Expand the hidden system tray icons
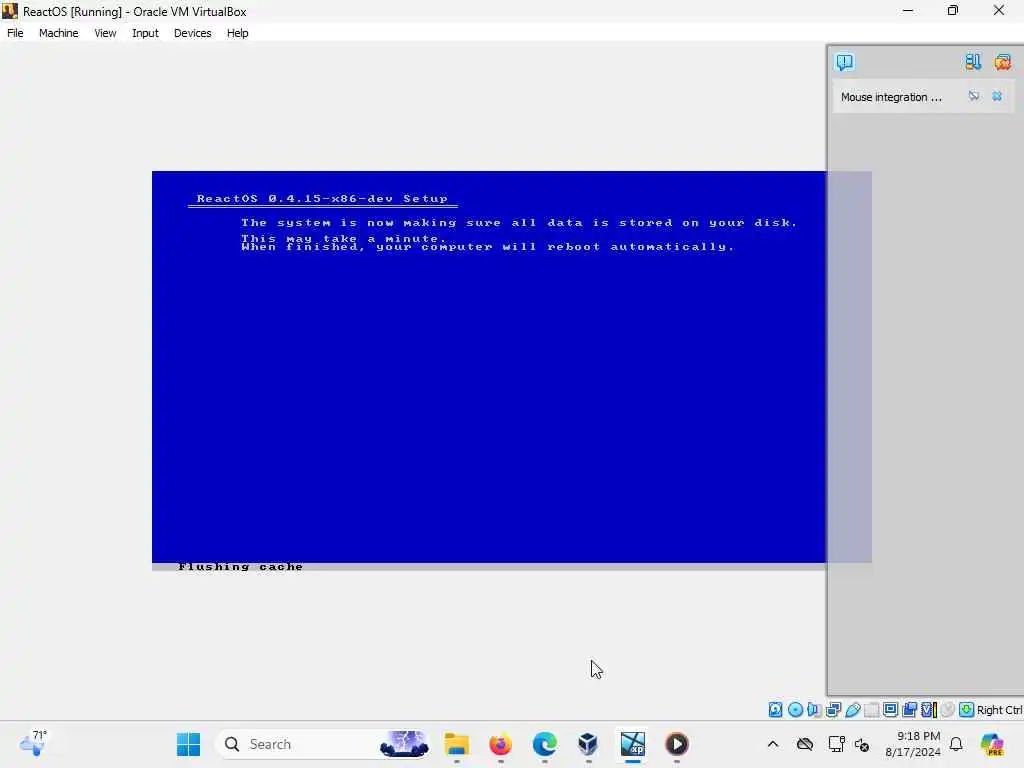Image resolution: width=1024 pixels, height=768 pixels. [x=773, y=744]
